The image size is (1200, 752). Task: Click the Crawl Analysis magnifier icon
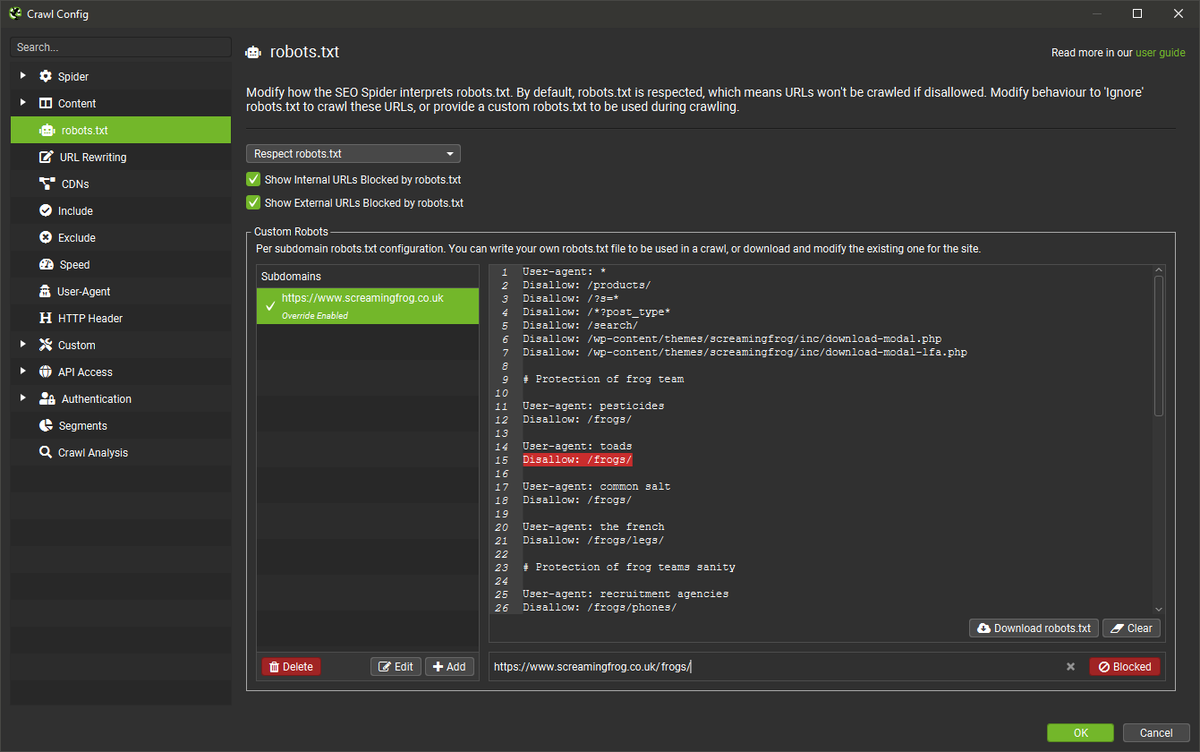click(x=45, y=453)
